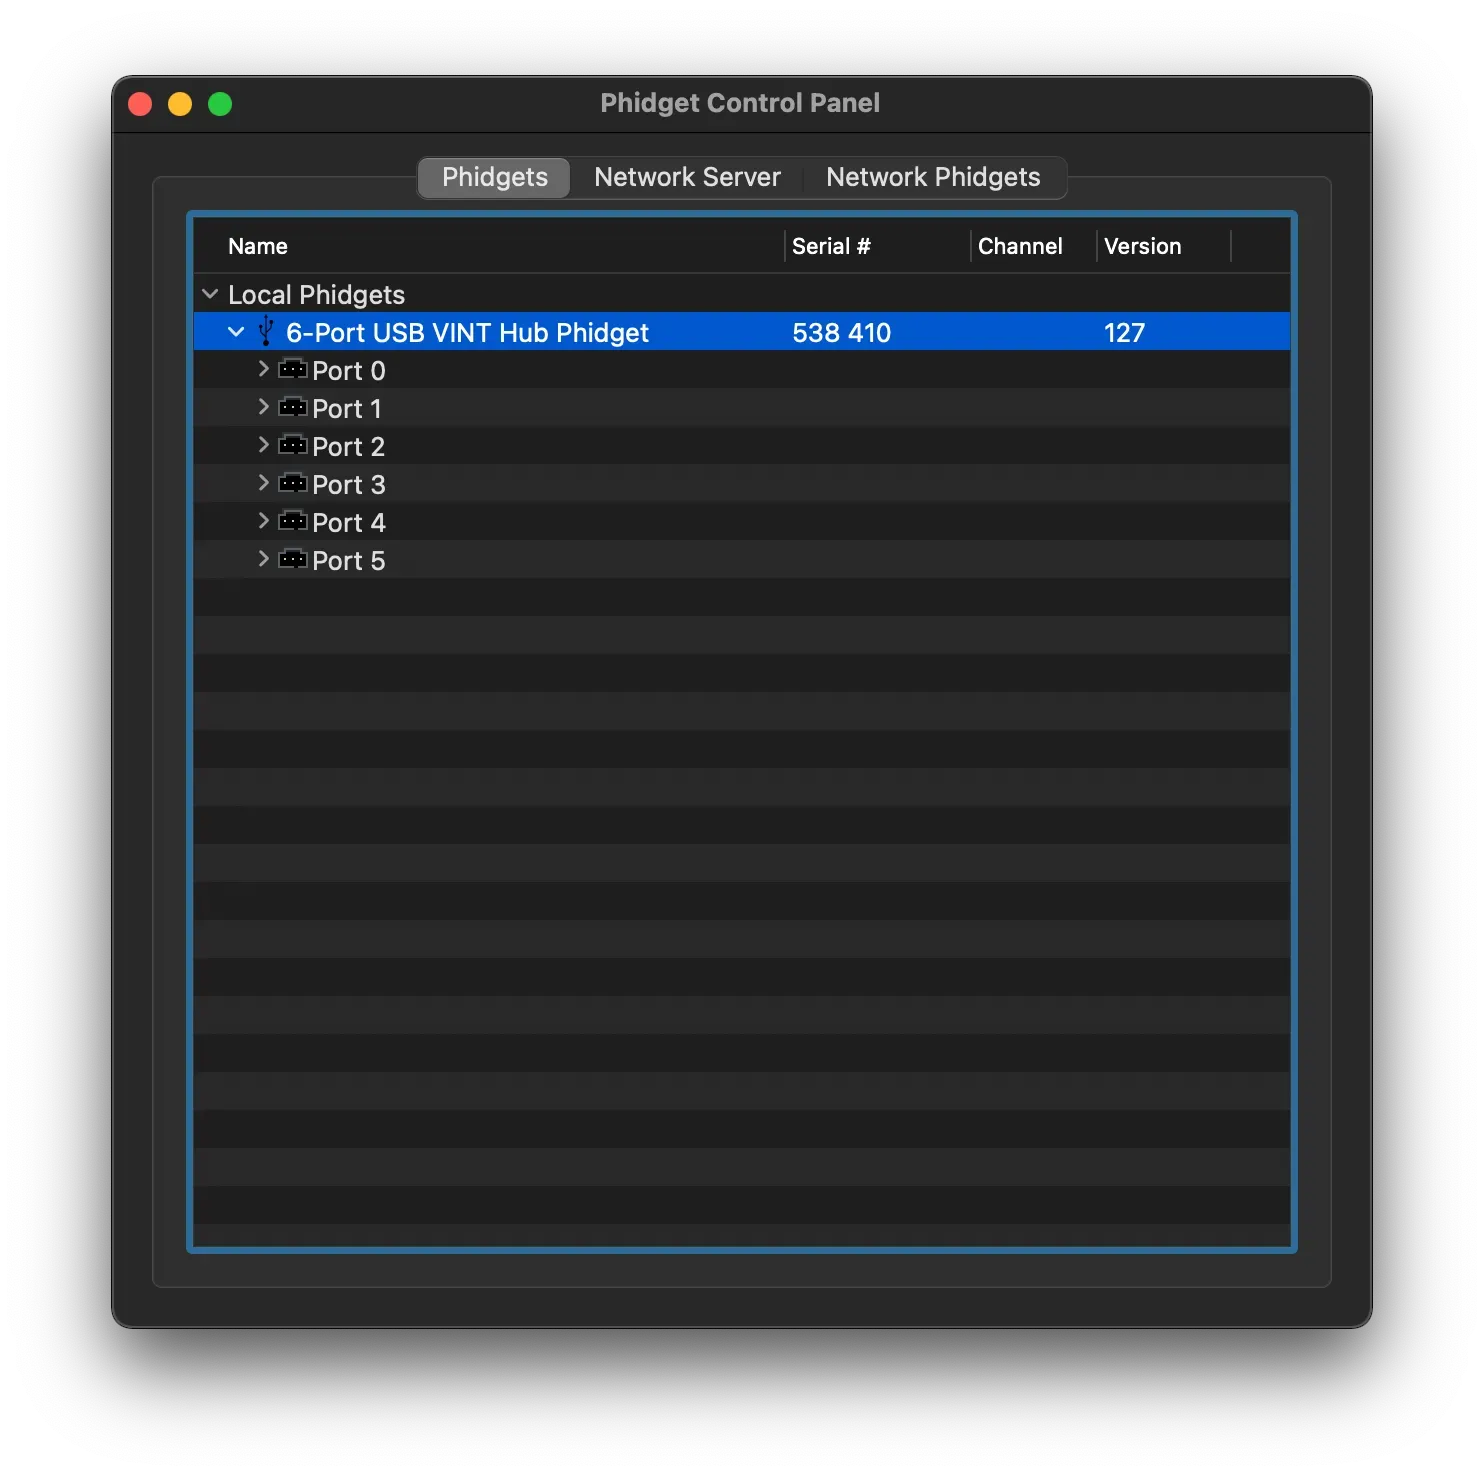The height and width of the screenshot is (1476, 1484).
Task: Select the Port 1 label
Action: click(x=346, y=409)
